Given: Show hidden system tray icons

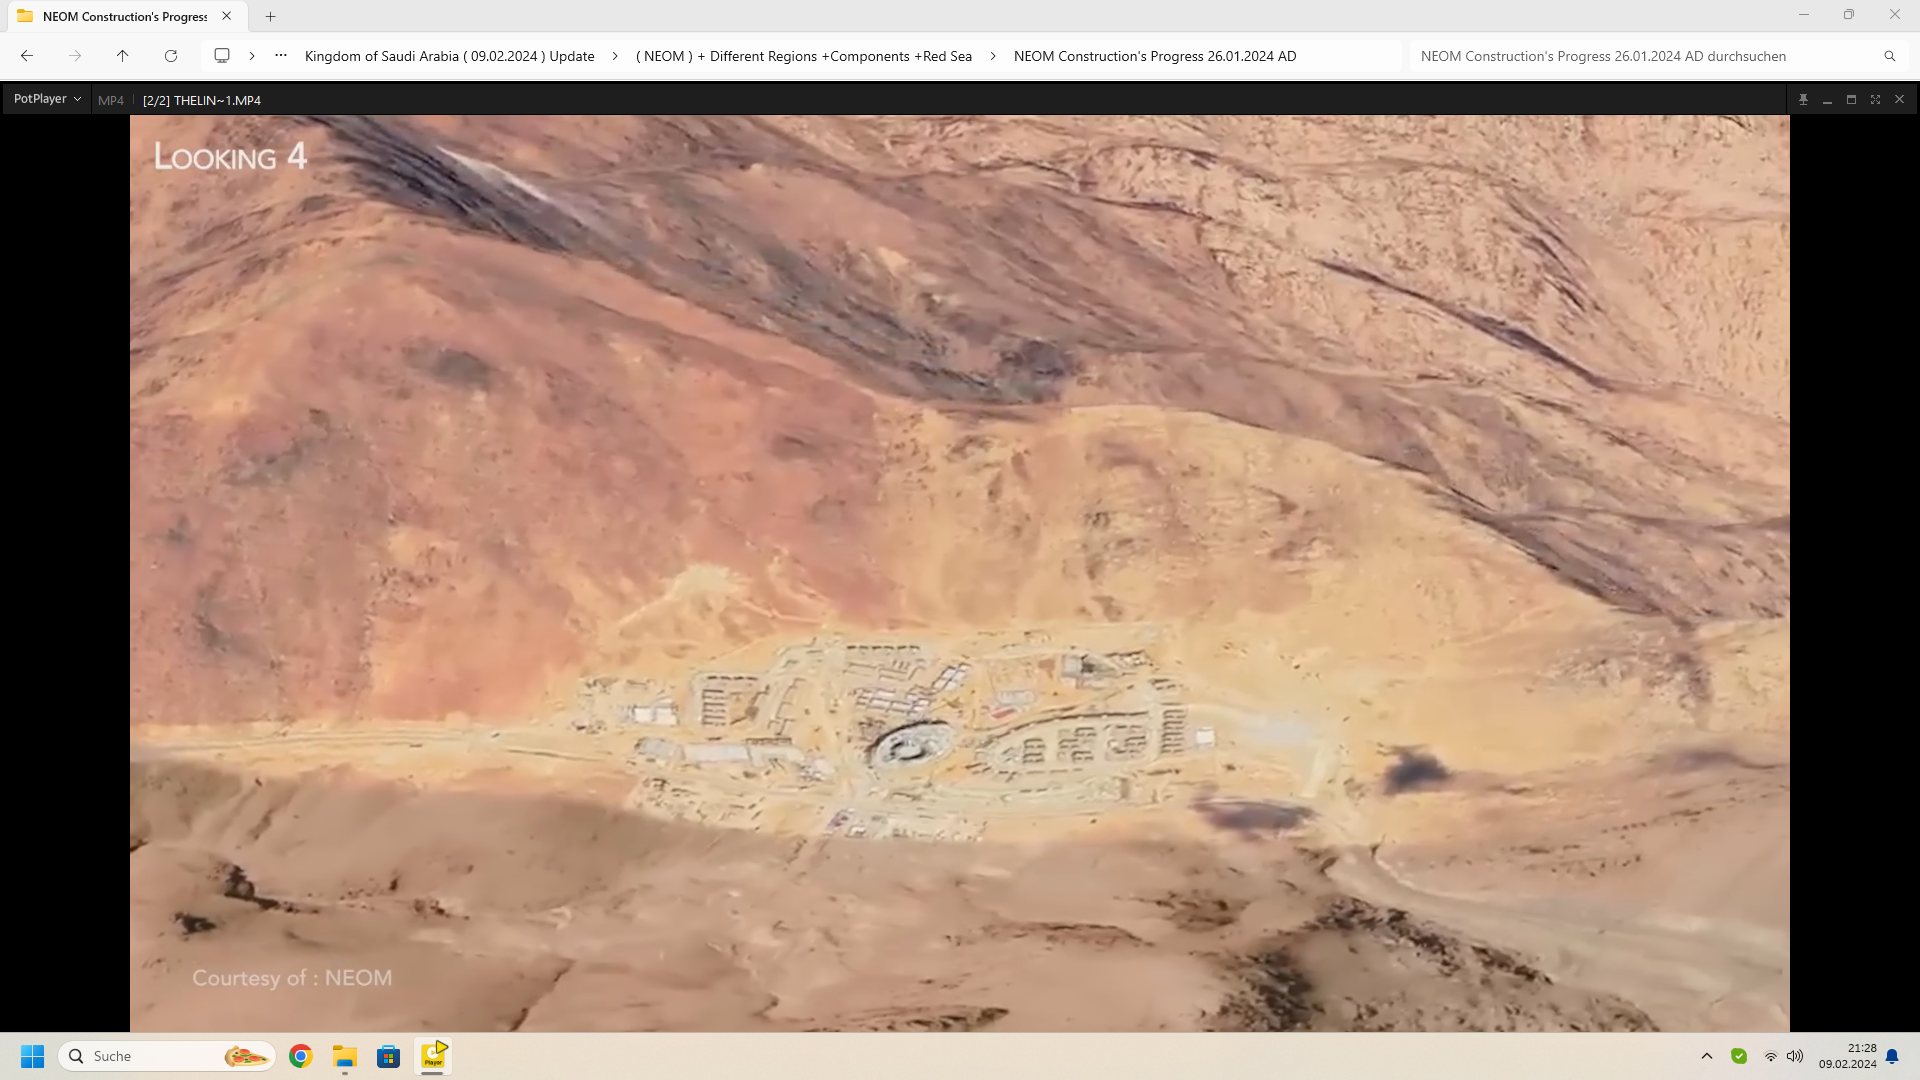Looking at the screenshot, I should [1707, 1056].
